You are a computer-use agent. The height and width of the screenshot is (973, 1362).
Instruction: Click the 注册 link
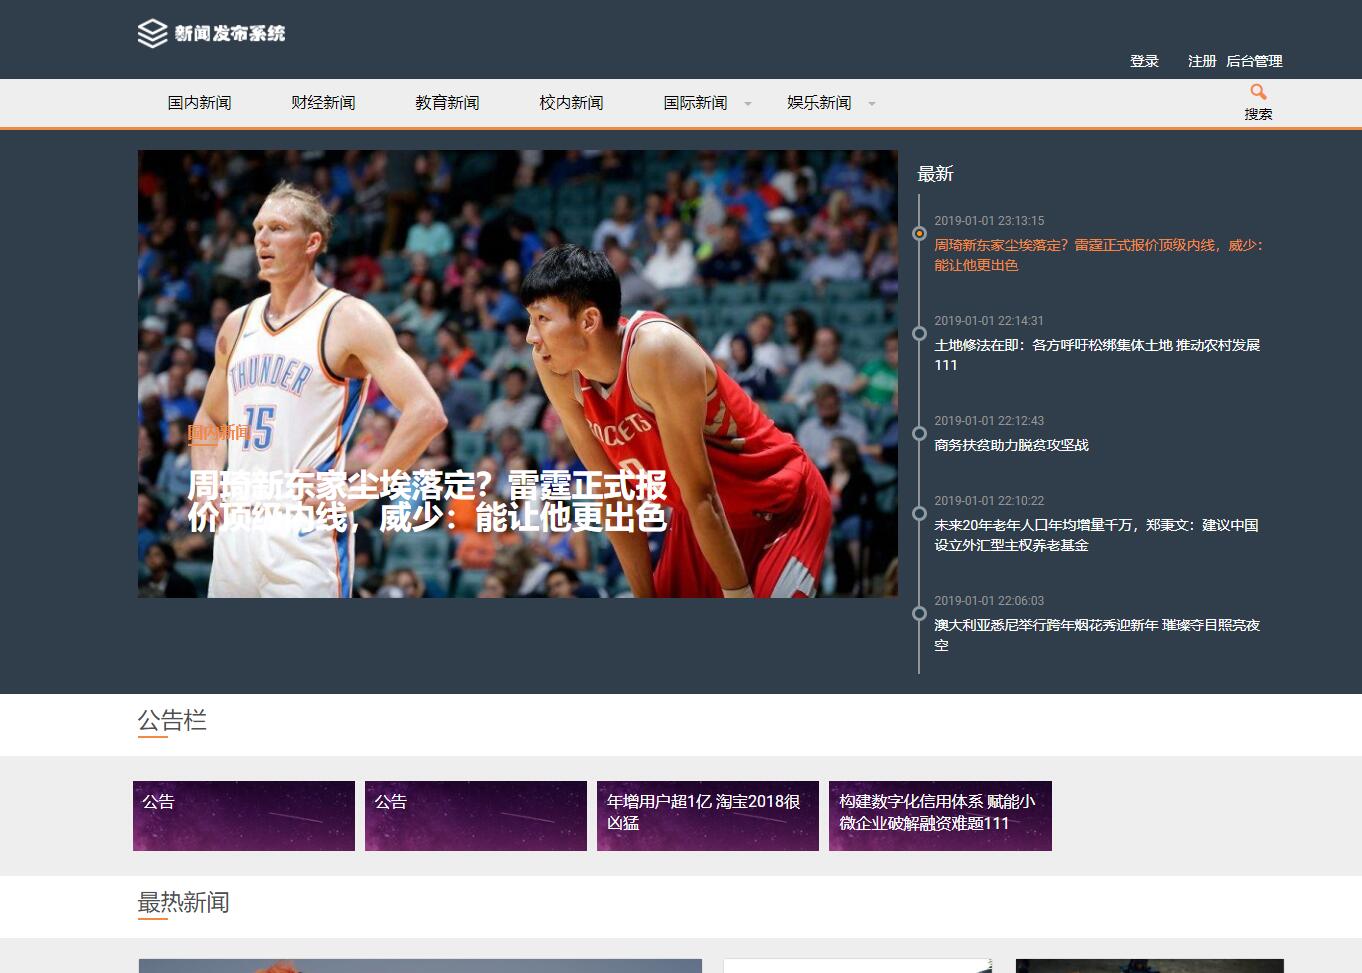click(1201, 61)
